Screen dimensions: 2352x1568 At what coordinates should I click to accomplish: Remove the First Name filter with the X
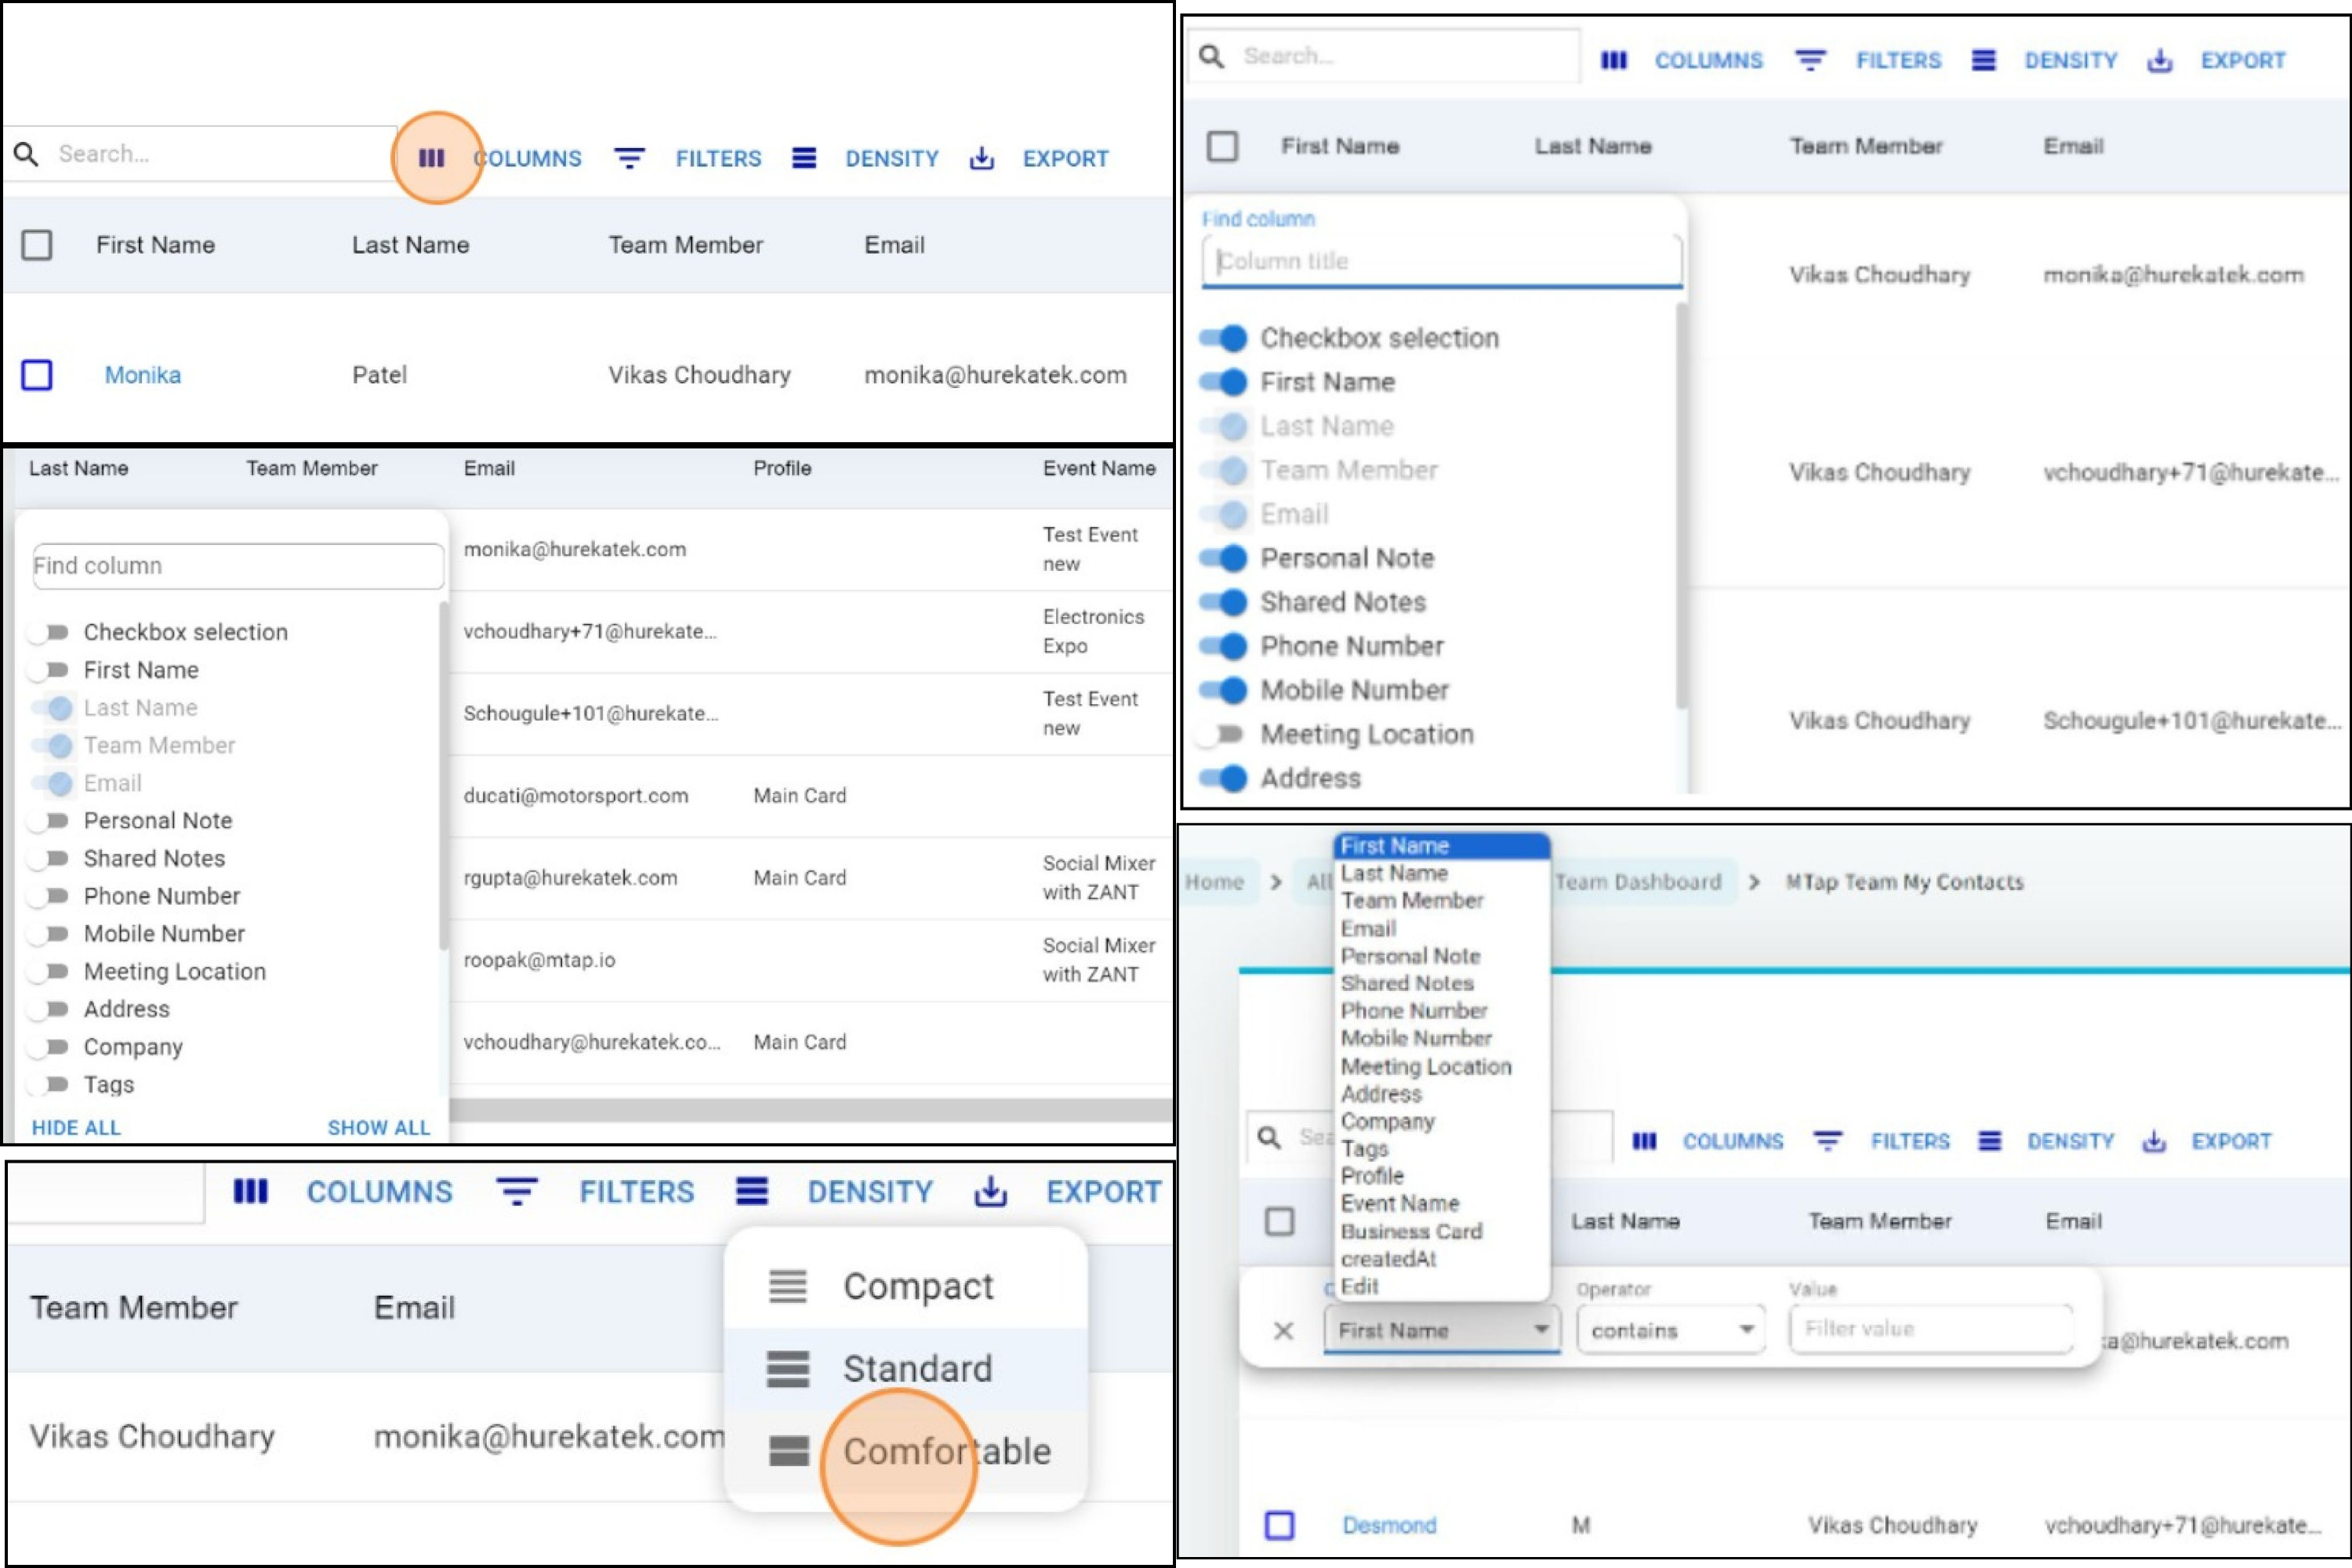(x=1284, y=1331)
